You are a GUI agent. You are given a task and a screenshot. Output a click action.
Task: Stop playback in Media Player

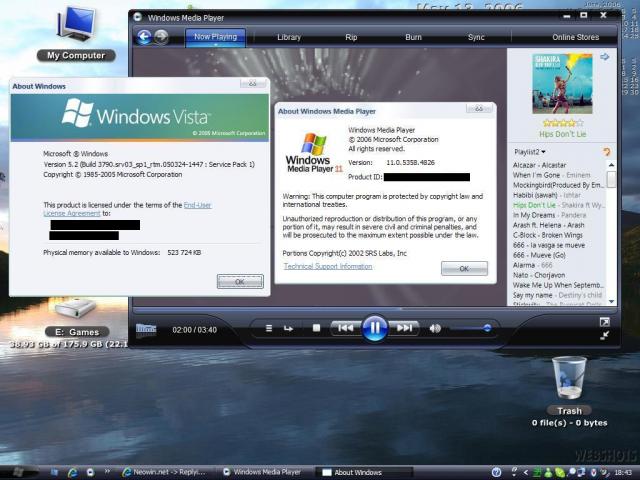[316, 328]
